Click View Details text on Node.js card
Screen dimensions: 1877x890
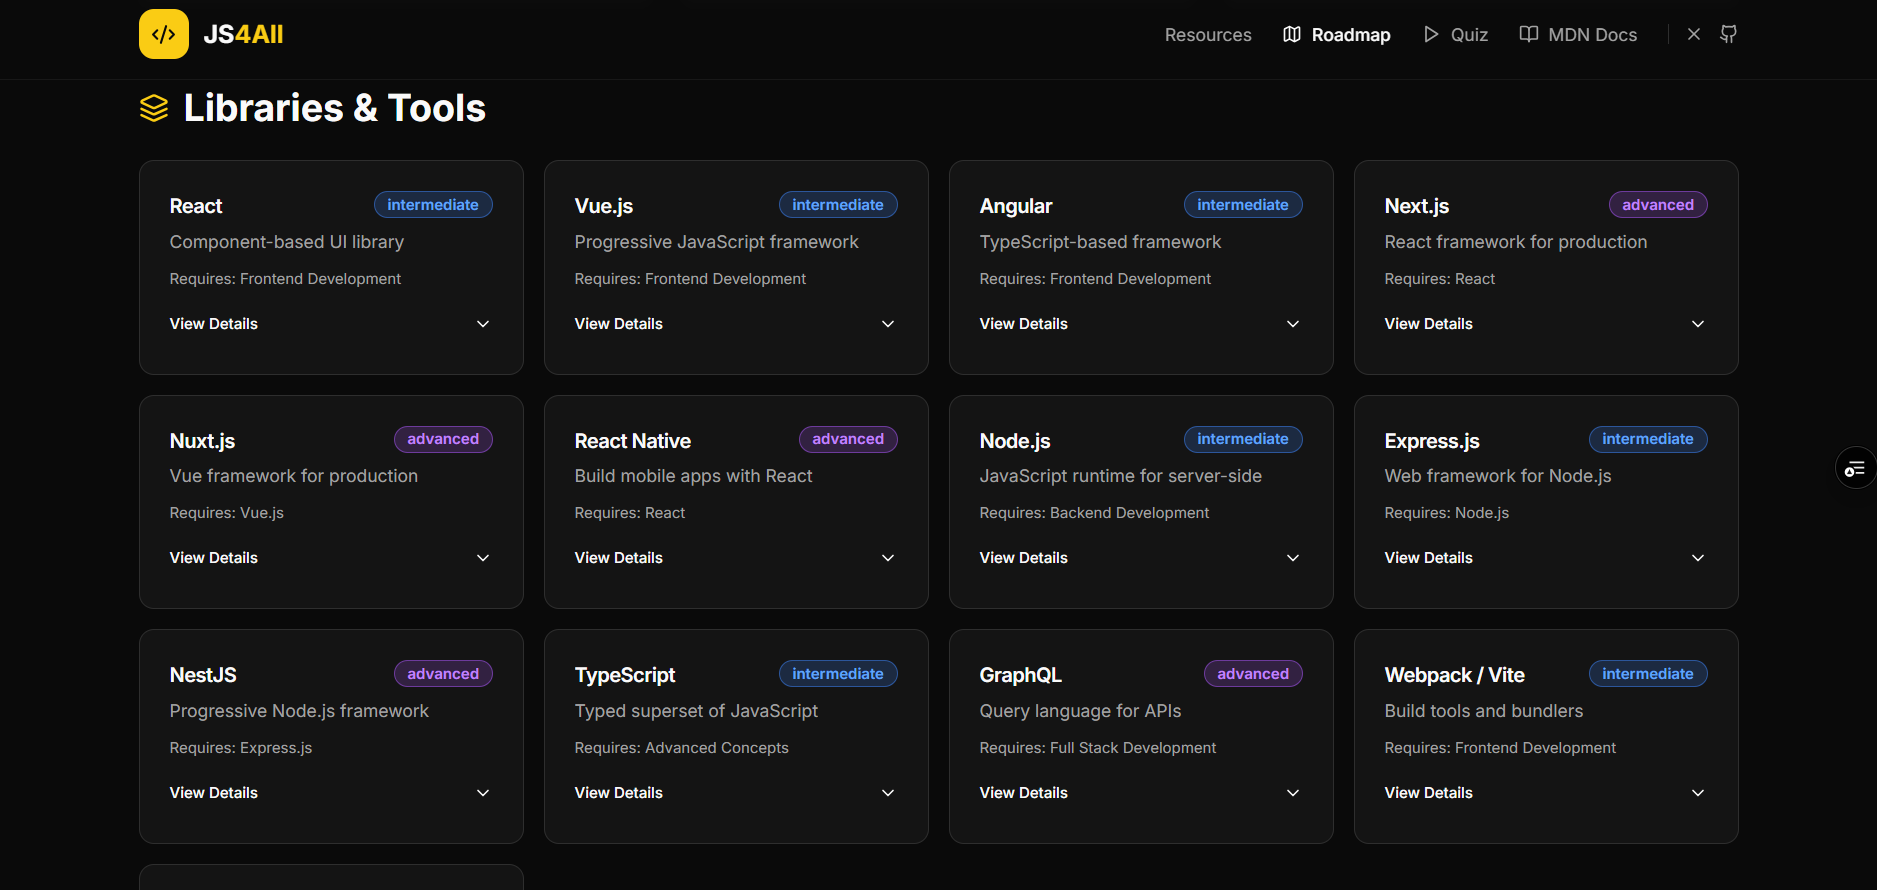click(1023, 558)
